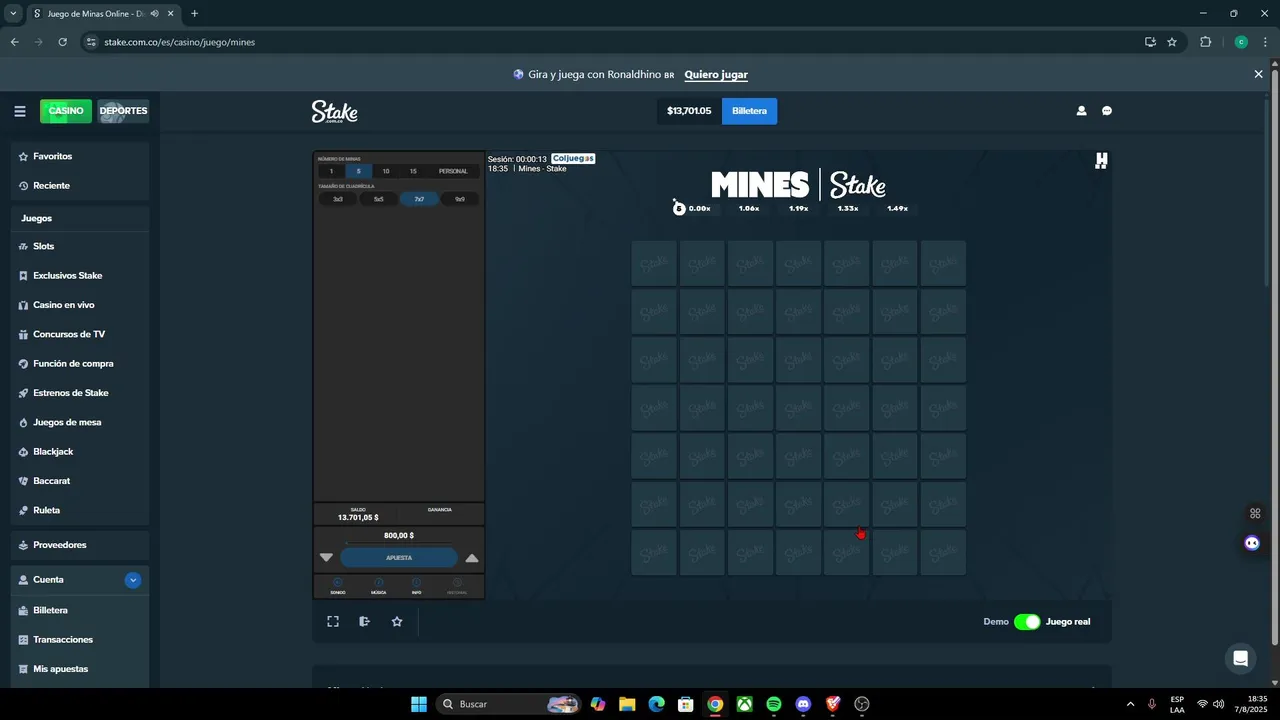This screenshot has width=1280, height=720.
Task: Switch to DEPORTES tab
Action: point(124,111)
